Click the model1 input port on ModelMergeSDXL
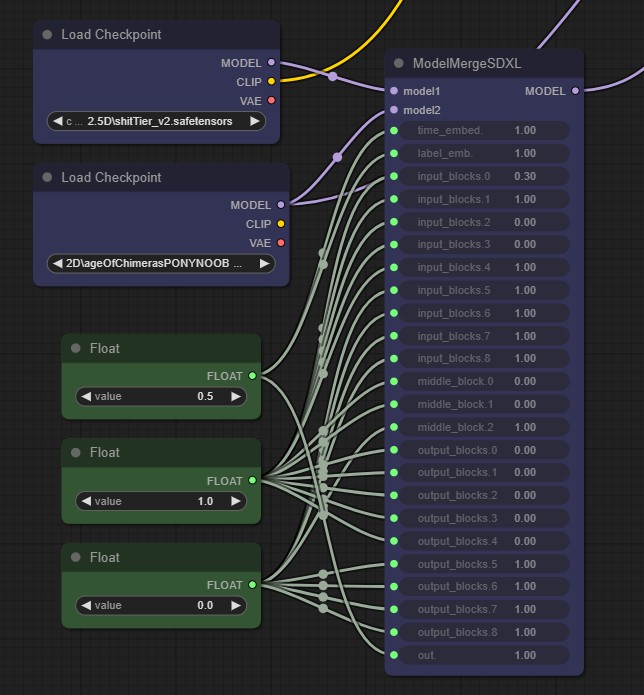 394,91
